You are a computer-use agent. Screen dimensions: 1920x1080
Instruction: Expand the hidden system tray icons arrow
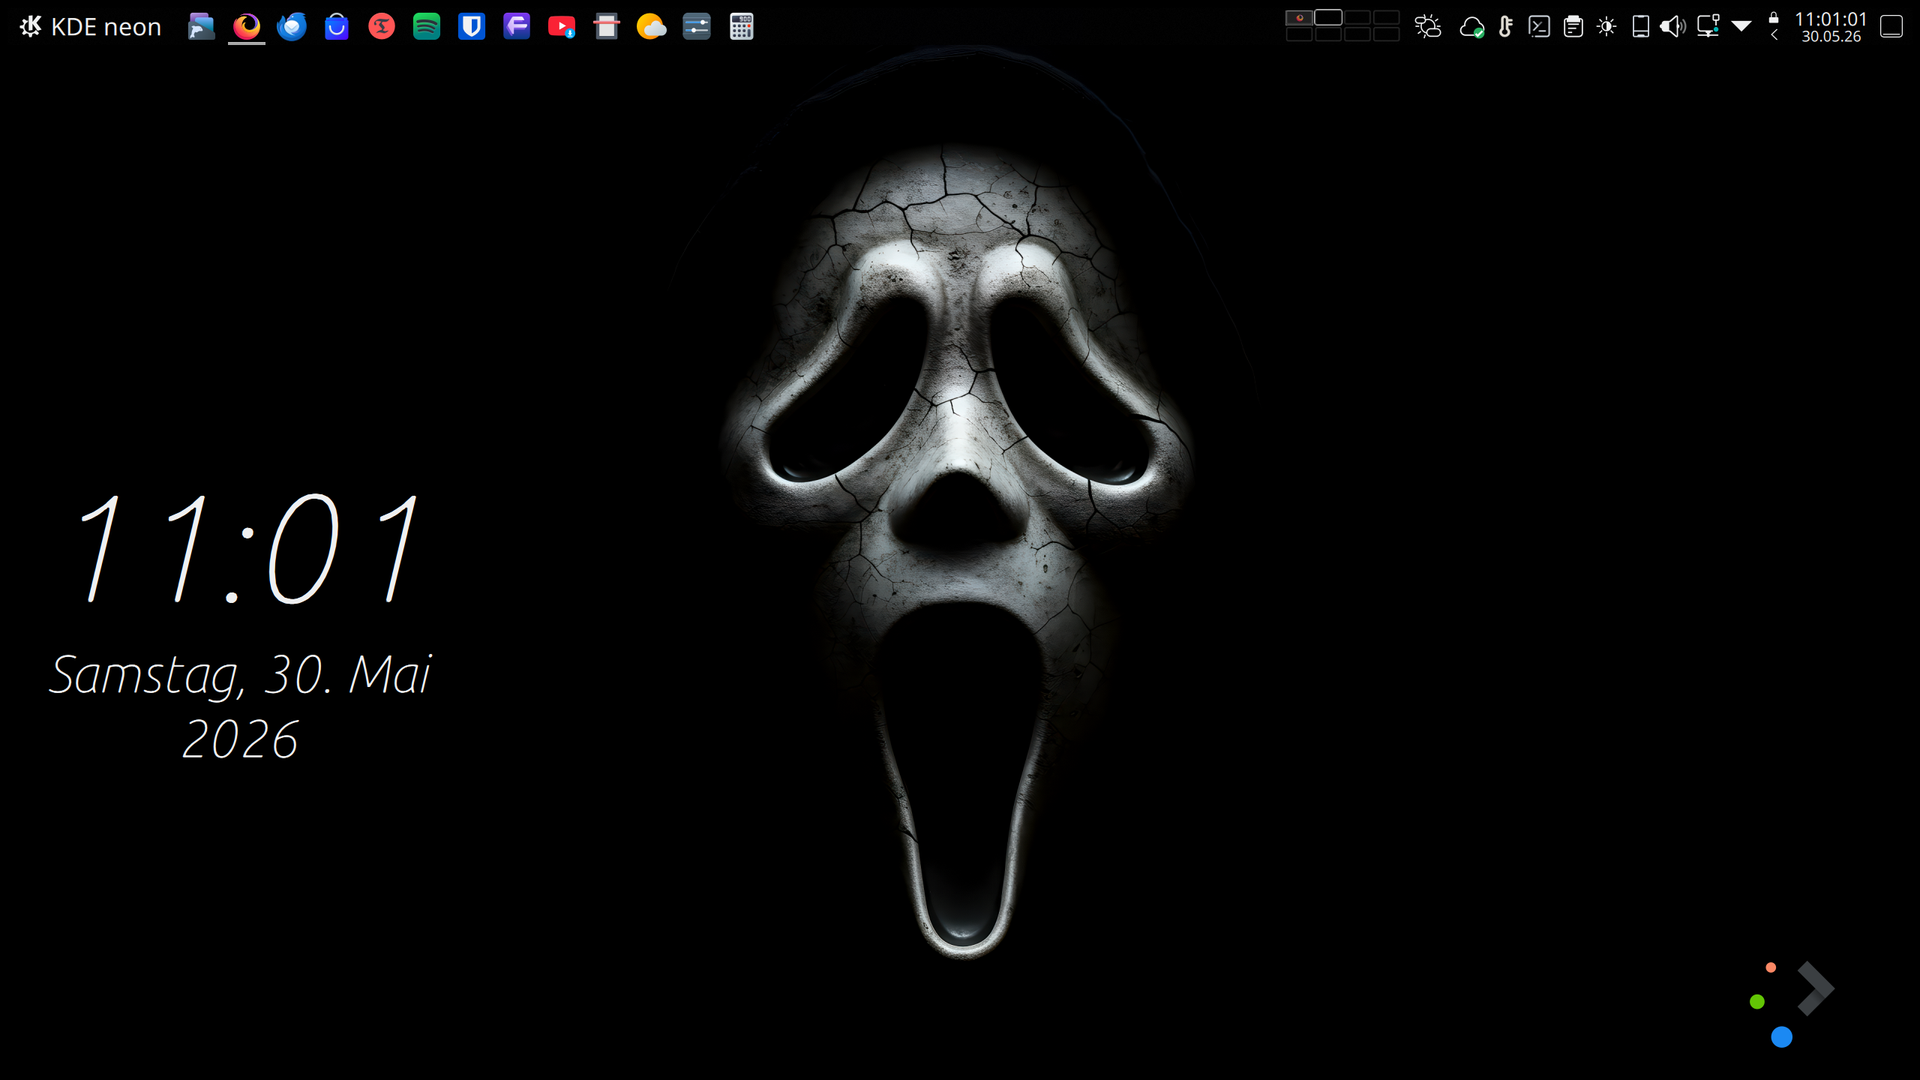pos(1741,27)
